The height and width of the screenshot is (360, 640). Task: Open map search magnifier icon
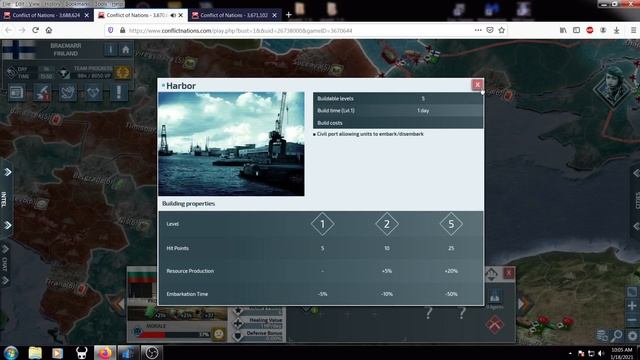pos(616,336)
